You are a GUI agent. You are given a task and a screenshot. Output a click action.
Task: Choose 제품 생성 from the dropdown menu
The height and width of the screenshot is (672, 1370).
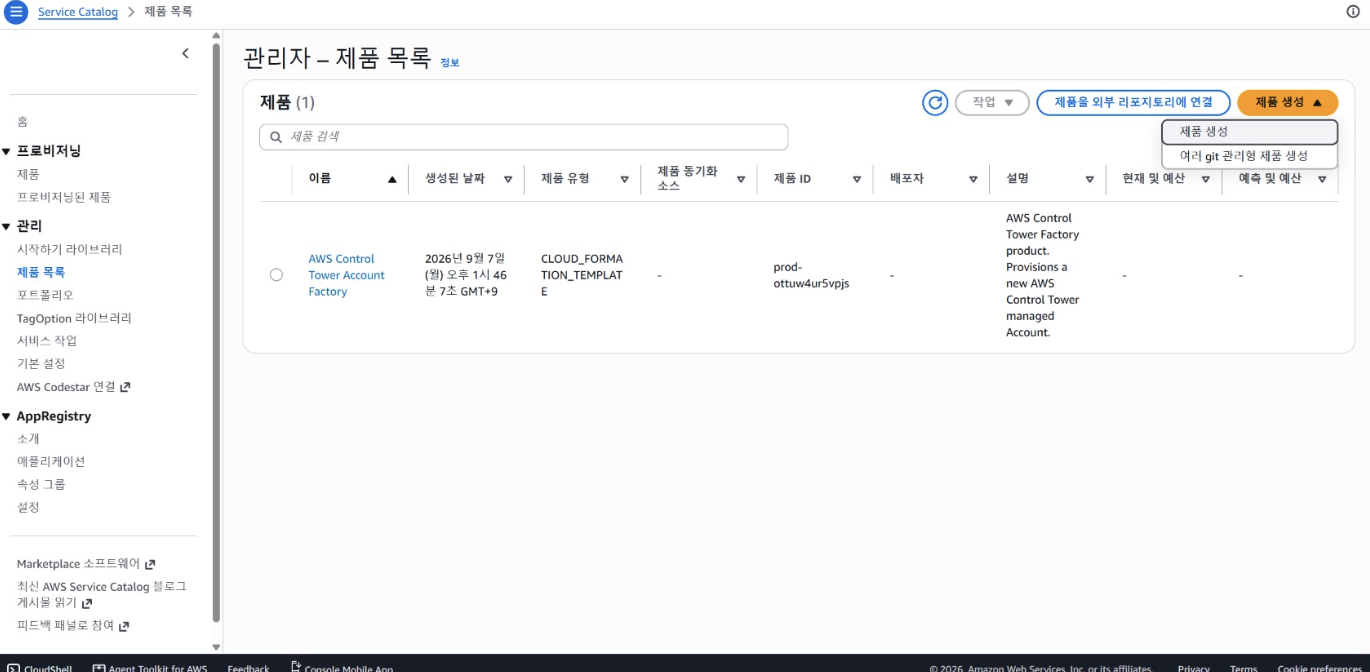(x=1249, y=131)
